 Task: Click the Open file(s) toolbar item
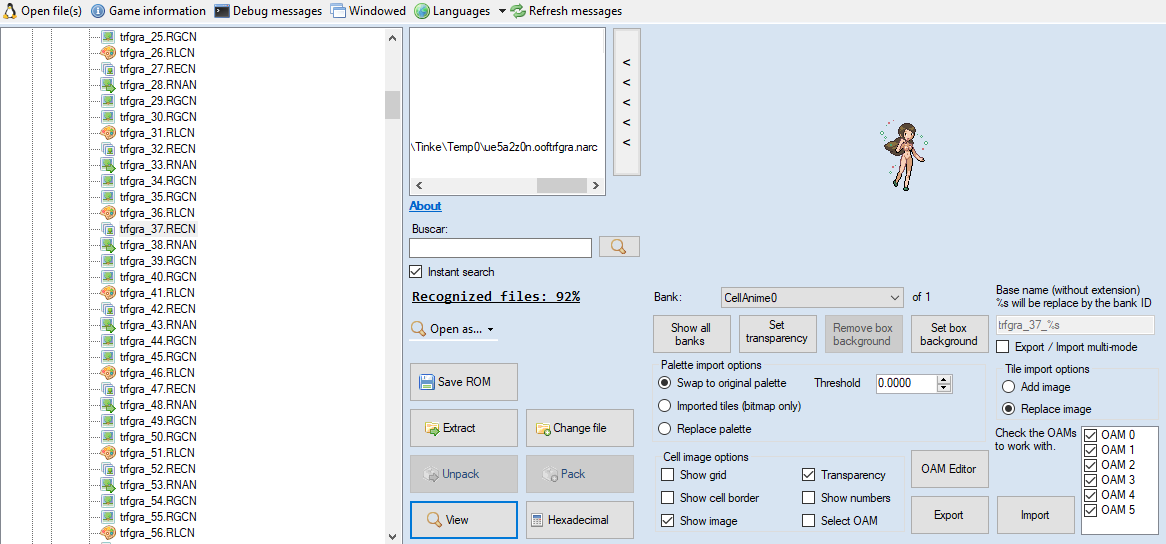[43, 10]
